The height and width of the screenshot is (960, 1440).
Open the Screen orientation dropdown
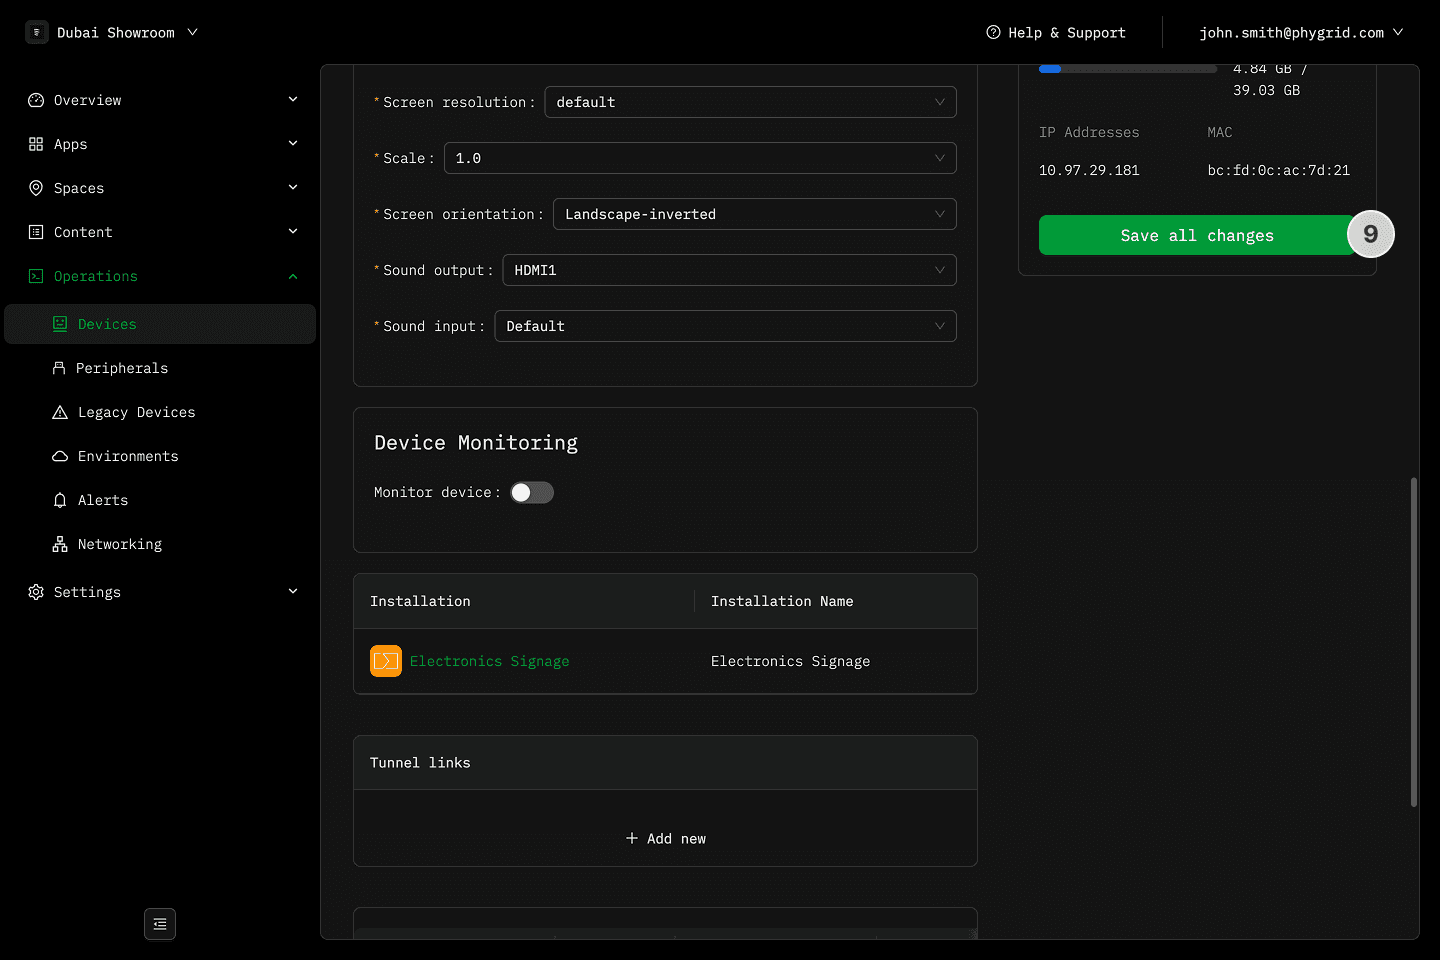tap(755, 214)
